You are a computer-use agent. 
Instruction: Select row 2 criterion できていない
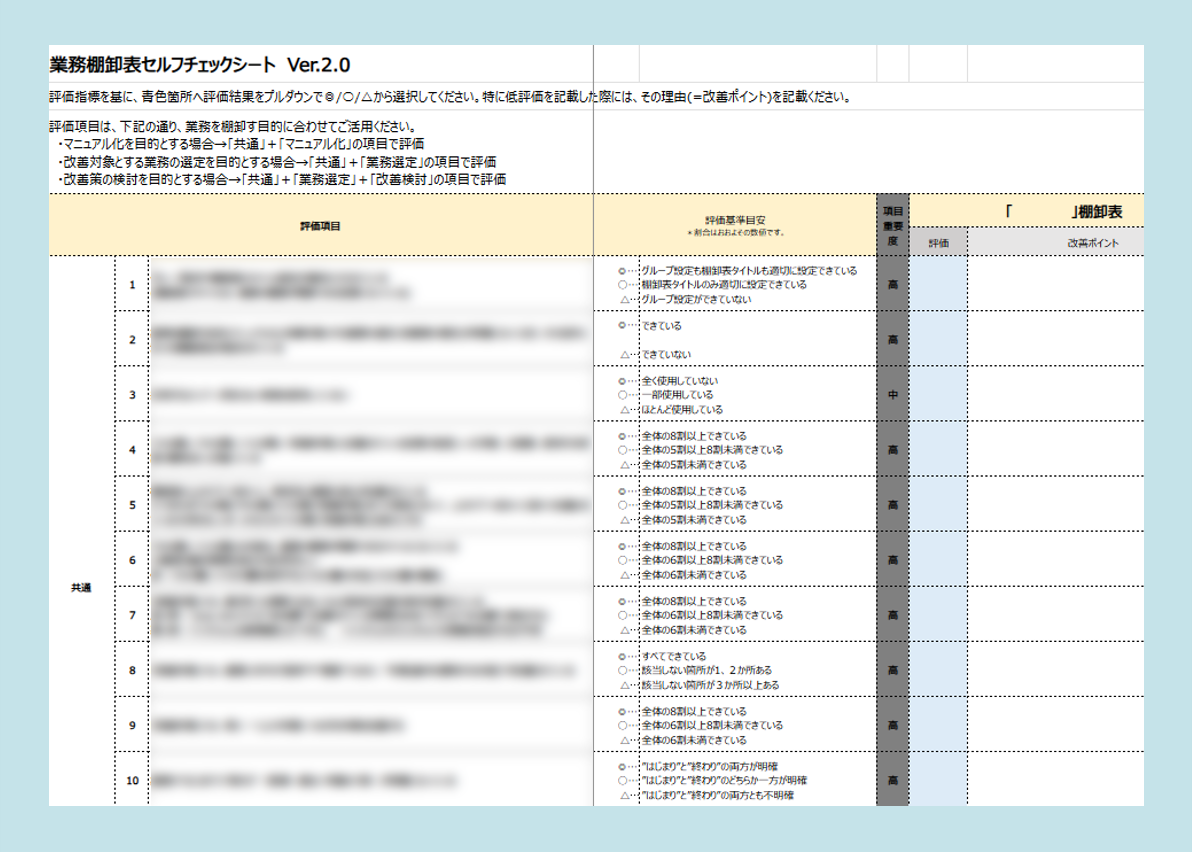(x=666, y=354)
